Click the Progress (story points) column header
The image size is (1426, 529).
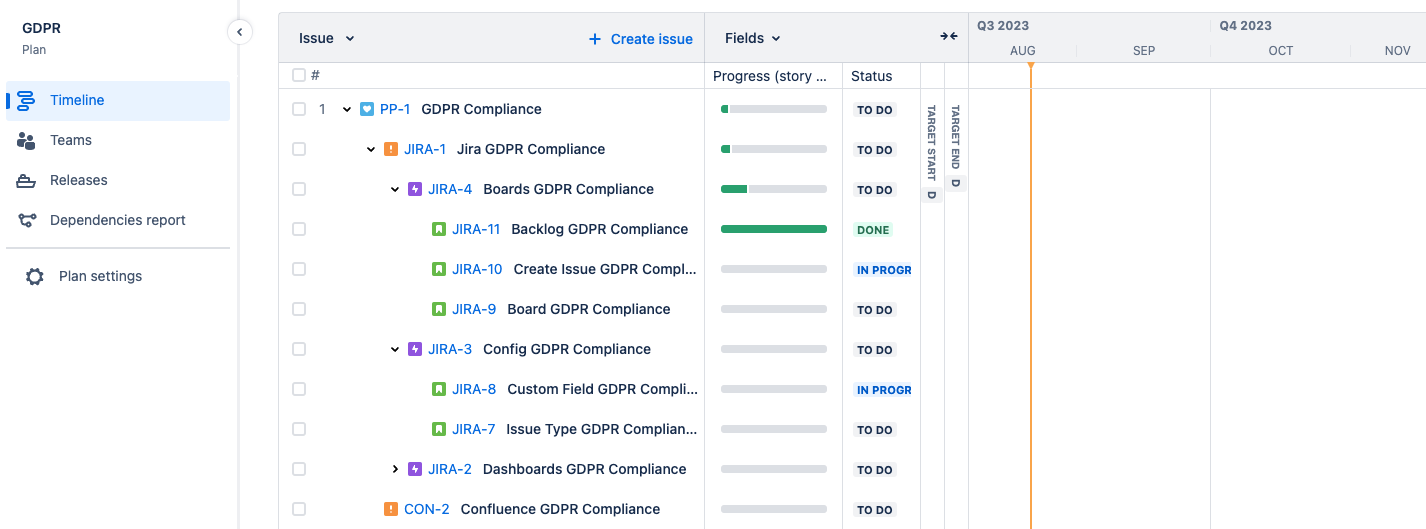tap(771, 76)
